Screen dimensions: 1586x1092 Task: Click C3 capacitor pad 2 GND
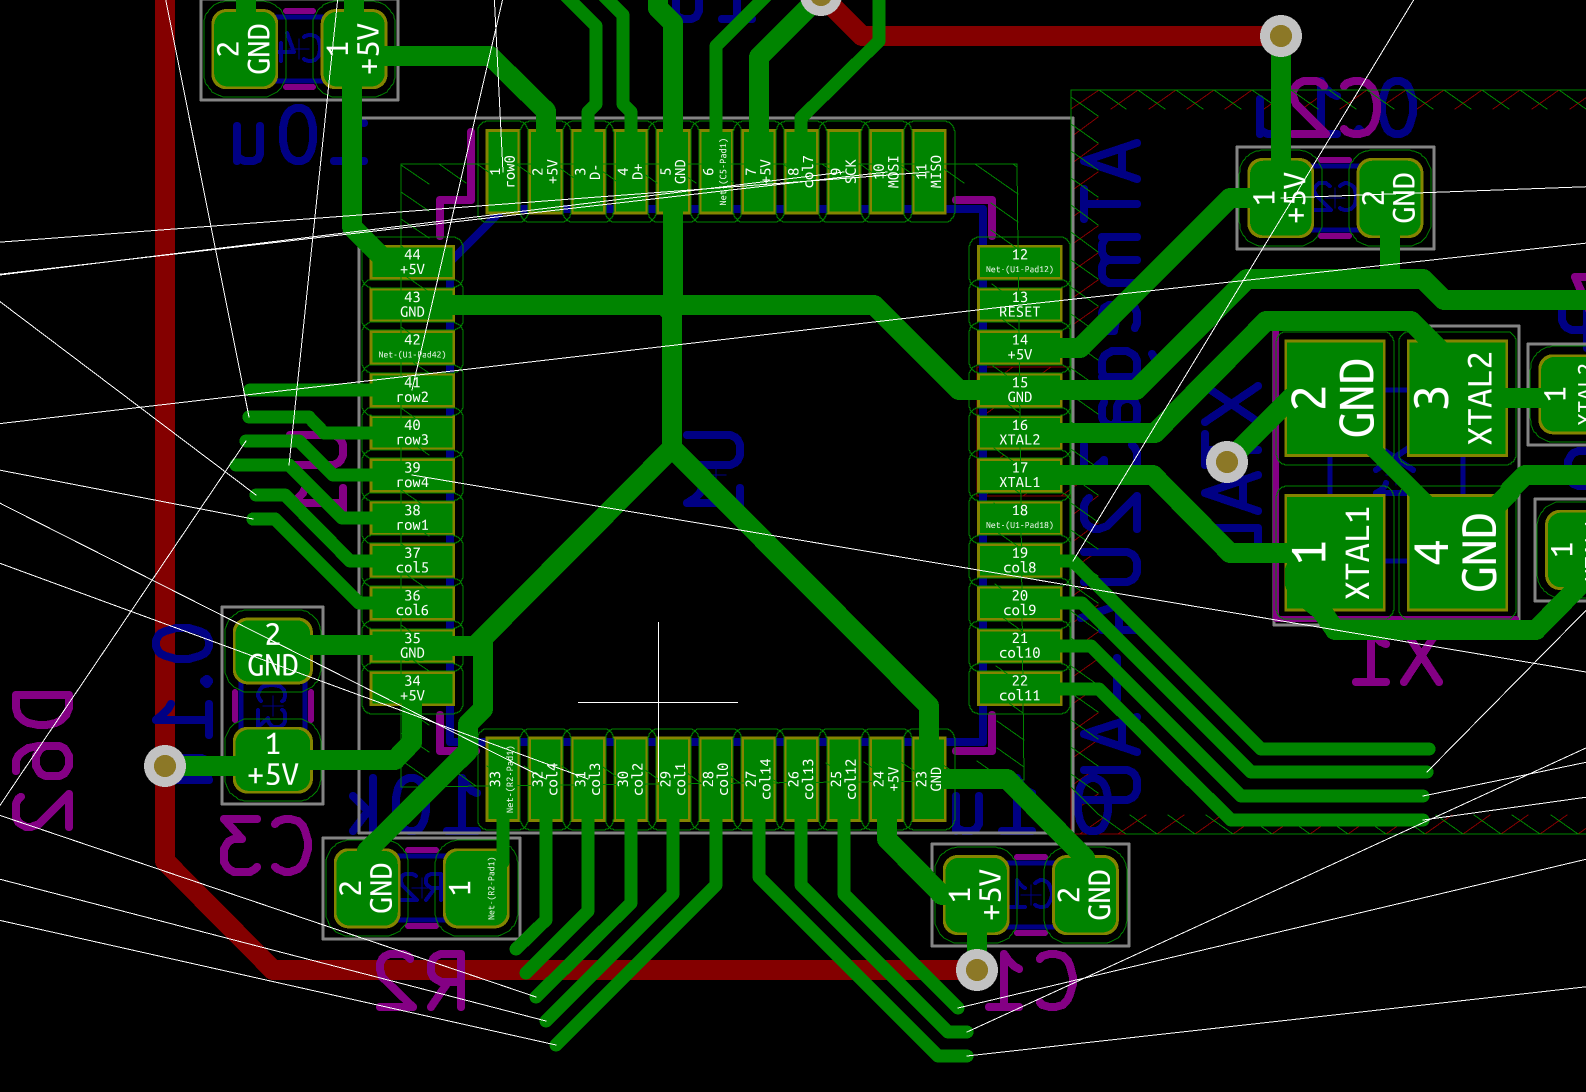click(272, 650)
